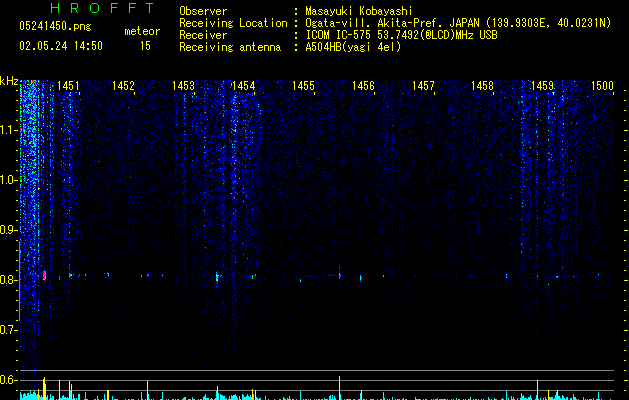629x400 pixels.
Task: Click the date stamp 02.05.24 14:50
Action: 61,46
